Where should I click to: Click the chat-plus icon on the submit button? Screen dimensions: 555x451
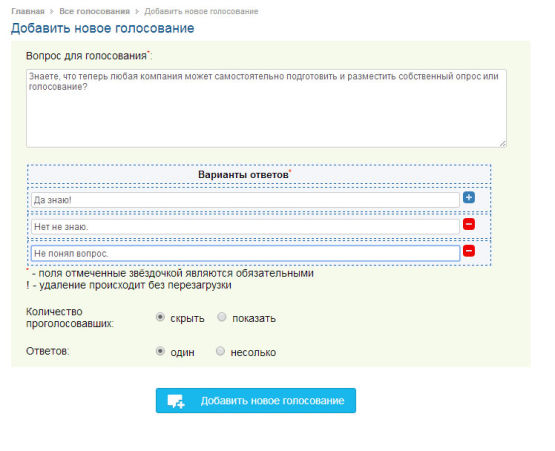[x=176, y=401]
